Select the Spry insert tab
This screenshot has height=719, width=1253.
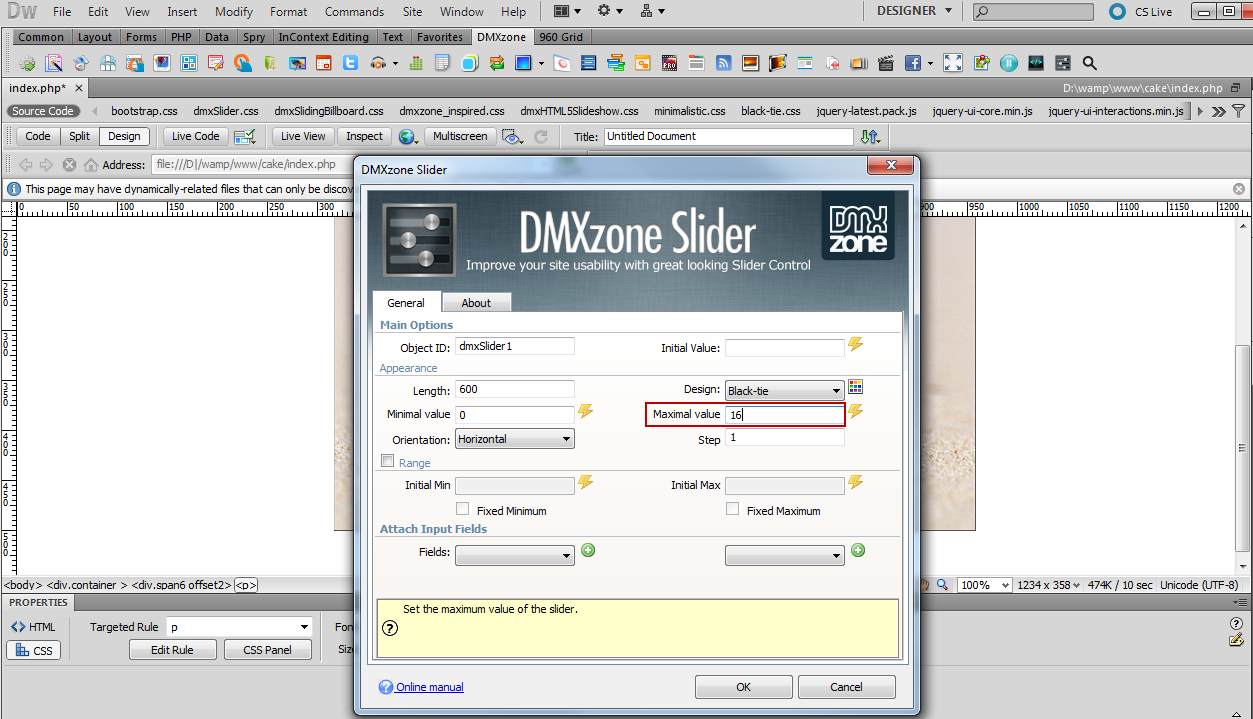tap(253, 37)
